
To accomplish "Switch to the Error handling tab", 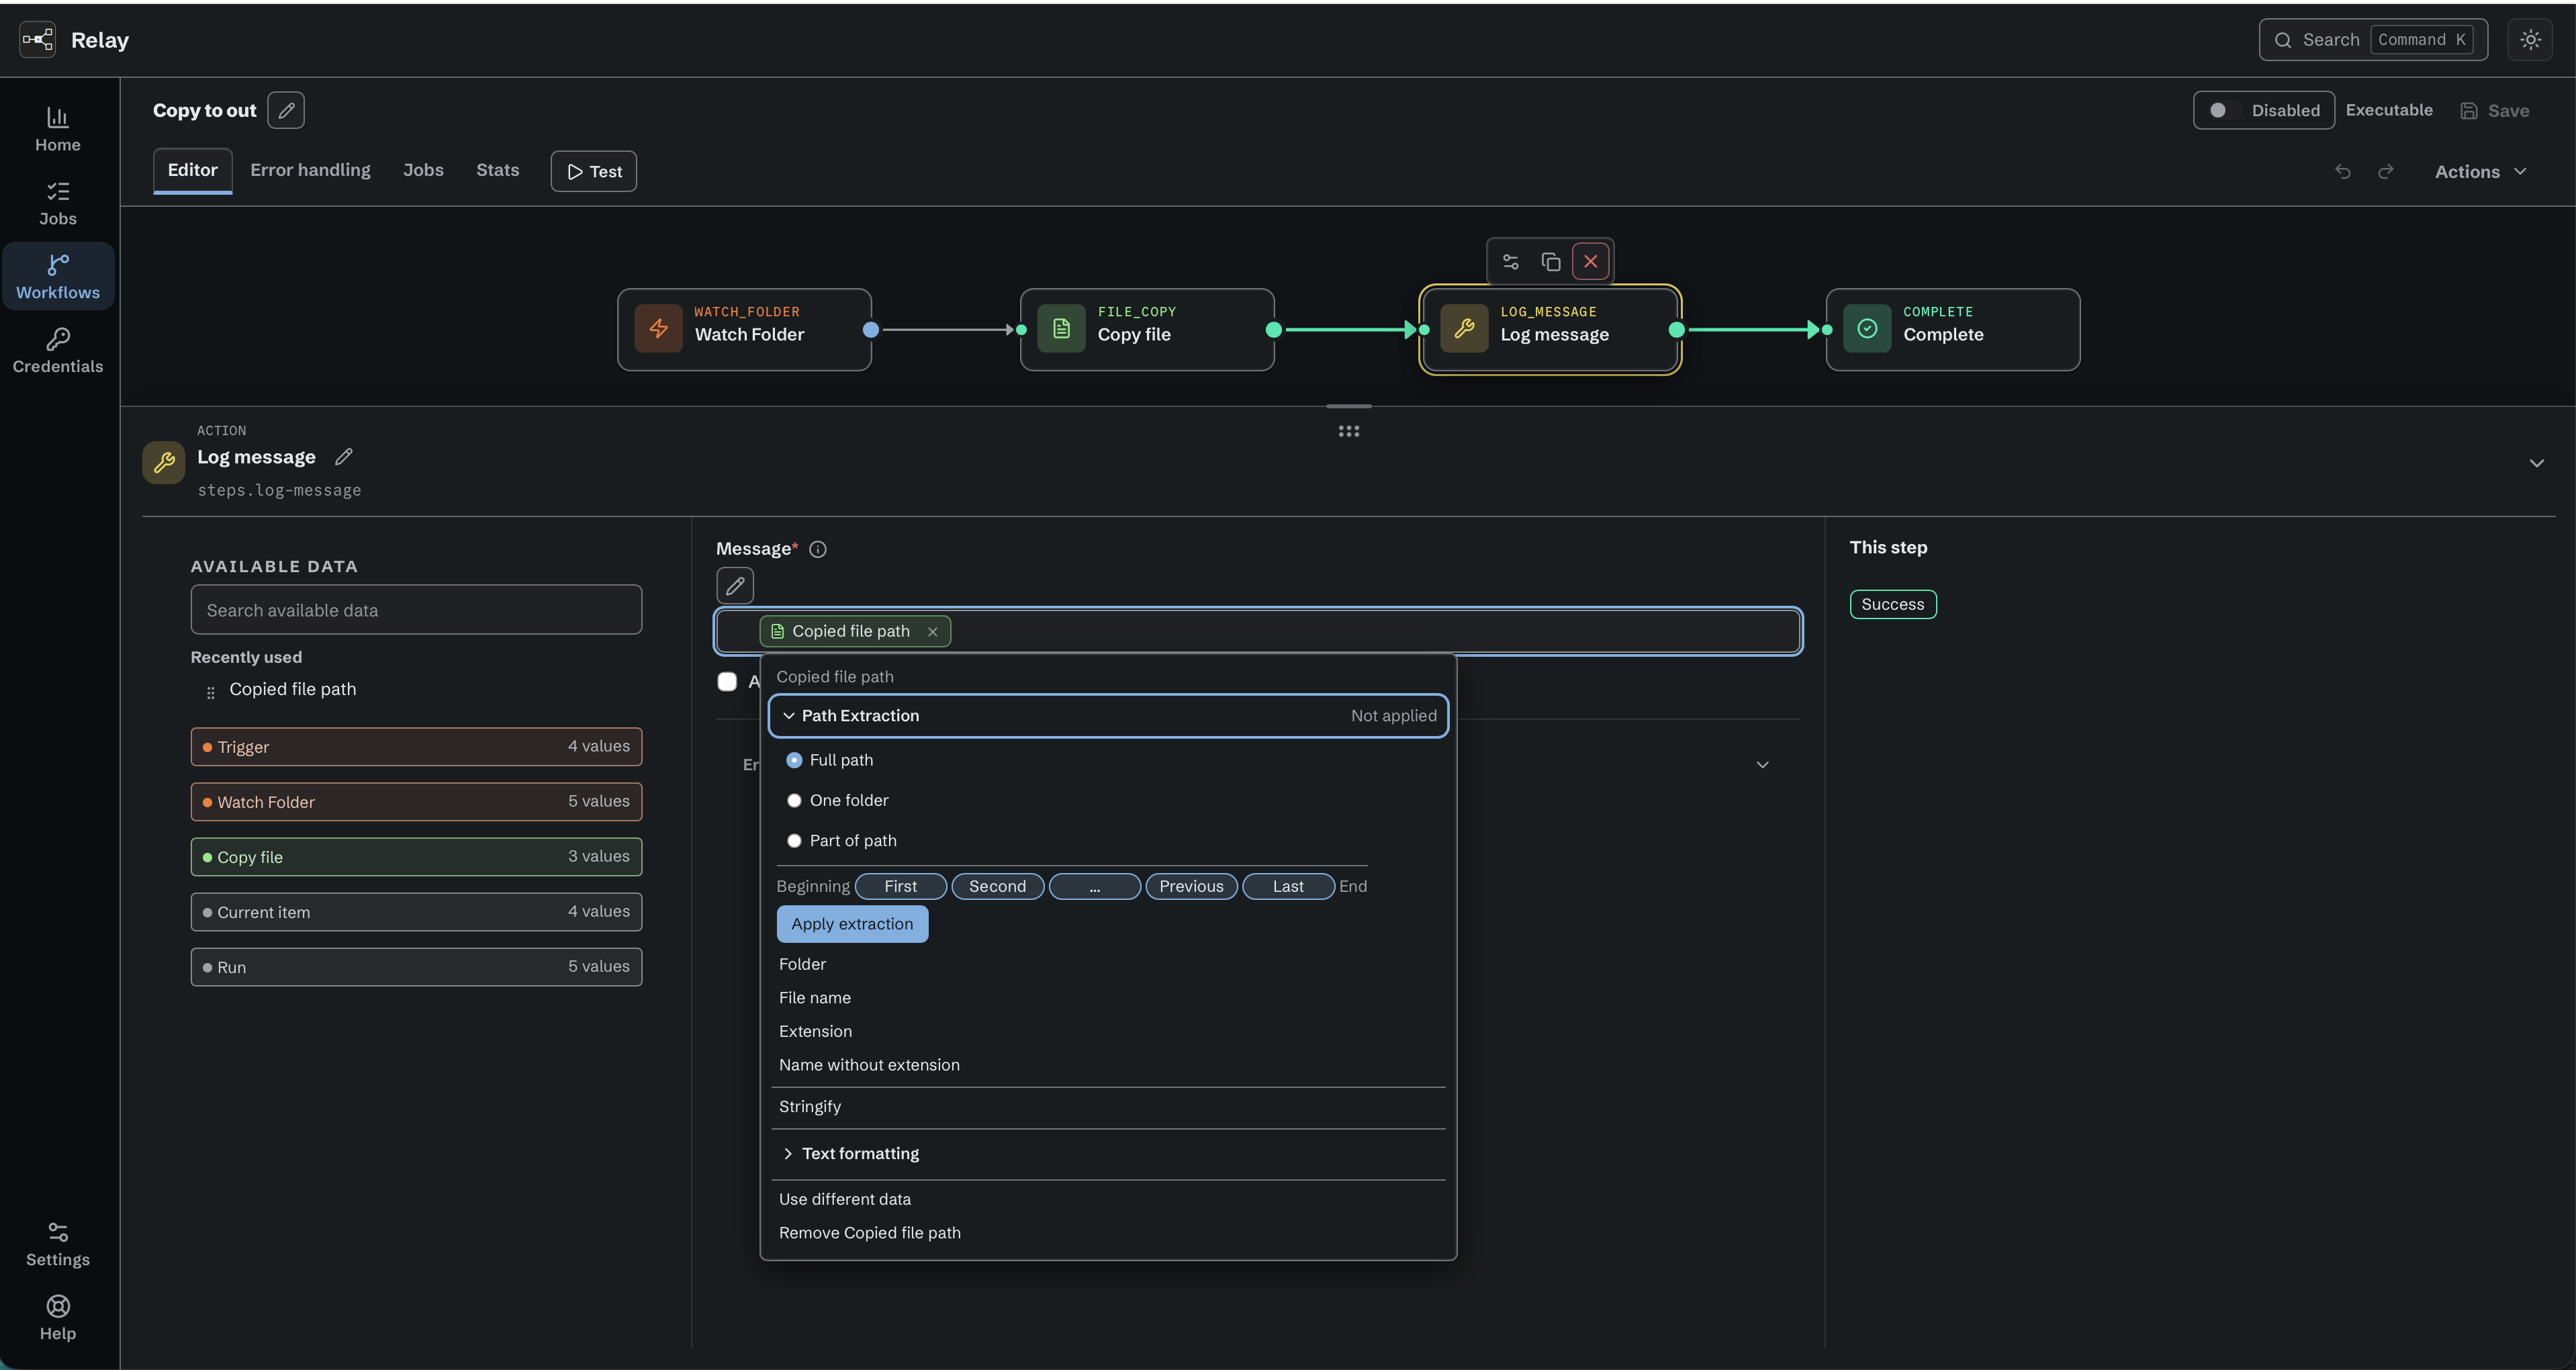I will (310, 170).
